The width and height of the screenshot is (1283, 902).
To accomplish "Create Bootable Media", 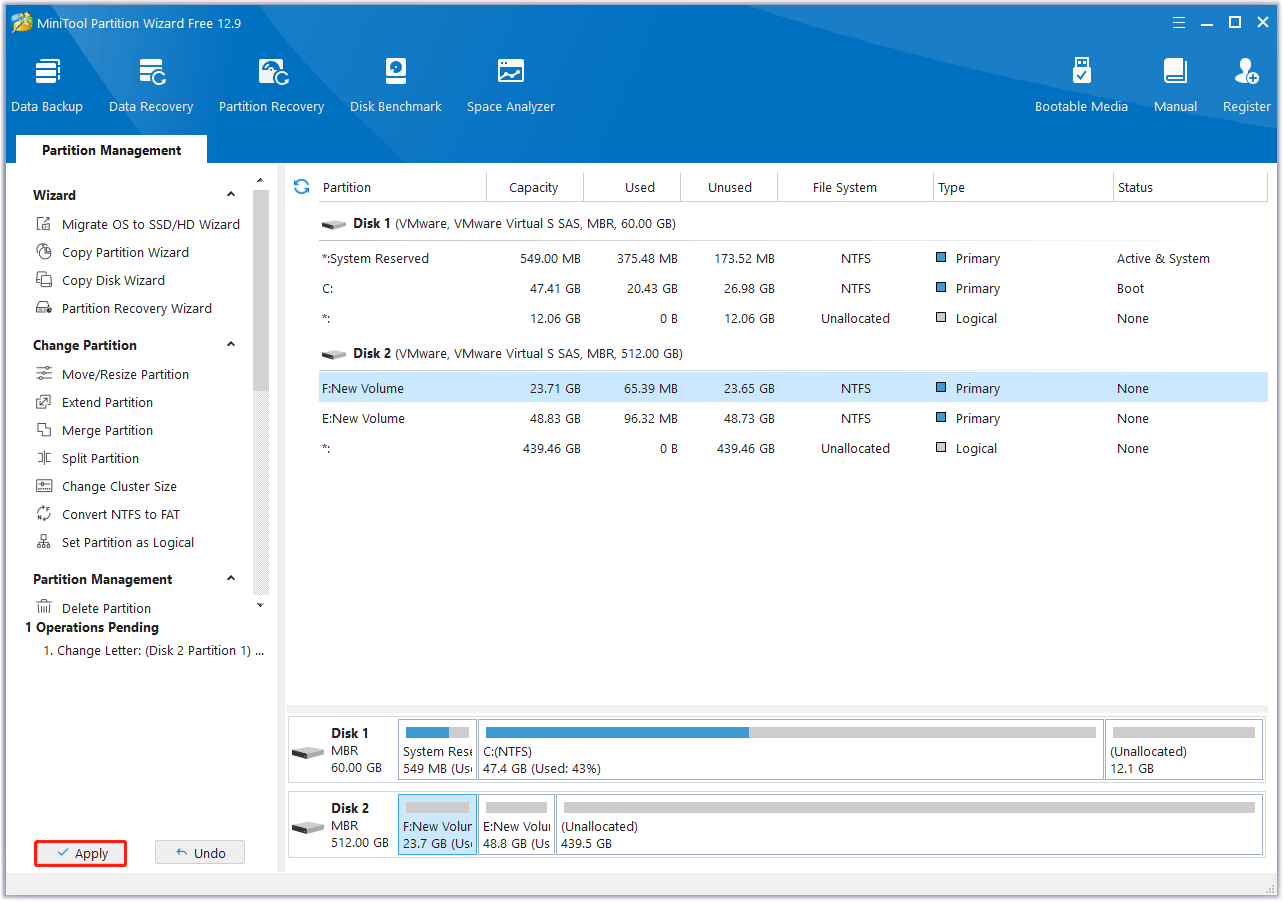I will click(1081, 85).
